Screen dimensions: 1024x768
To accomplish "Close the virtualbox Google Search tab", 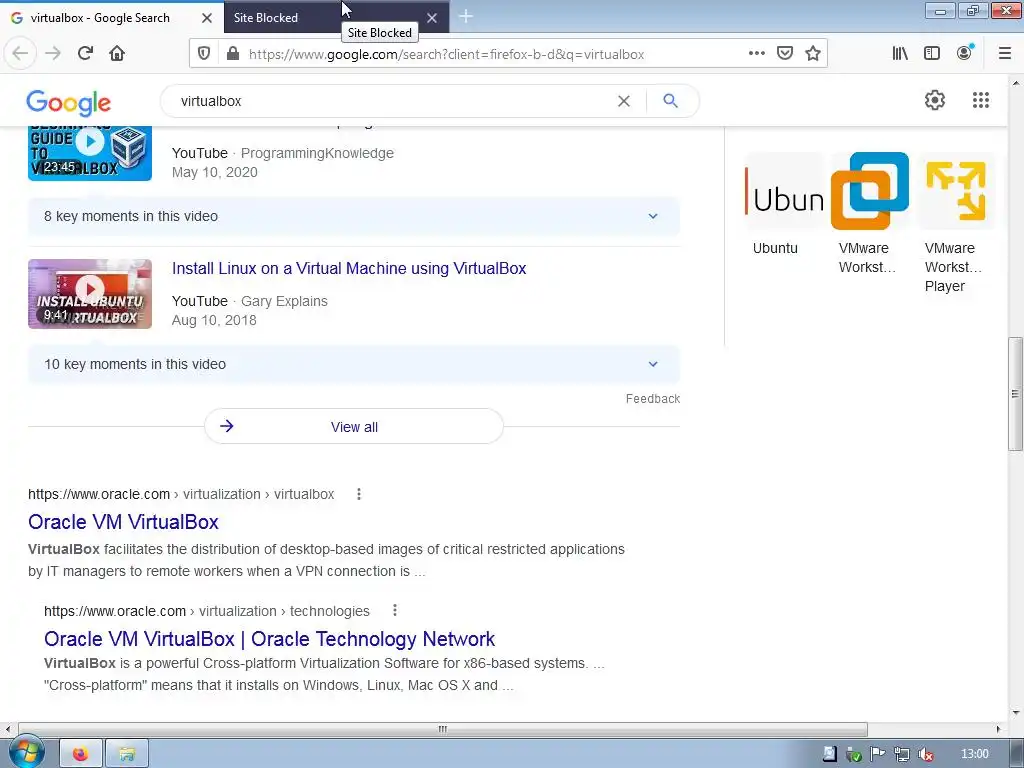I will [x=206, y=18].
